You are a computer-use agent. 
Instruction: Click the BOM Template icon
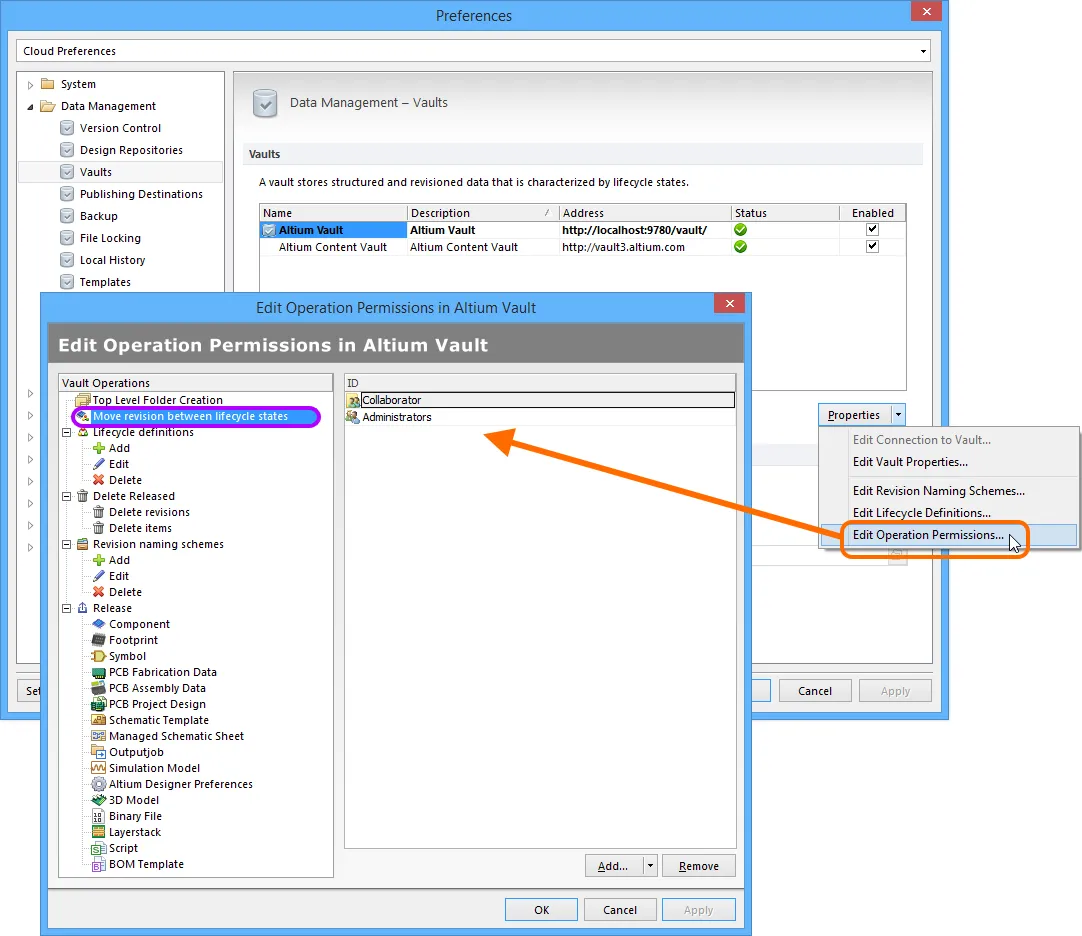(99, 864)
